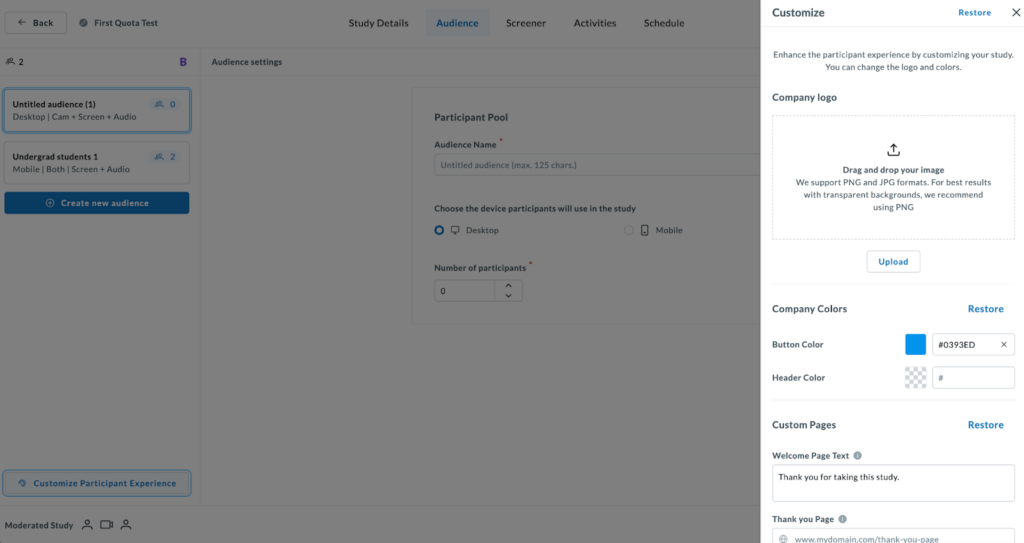Click the participants icon on Undergrad students 1 card
Screen dimensions: 1024x543
159,157
